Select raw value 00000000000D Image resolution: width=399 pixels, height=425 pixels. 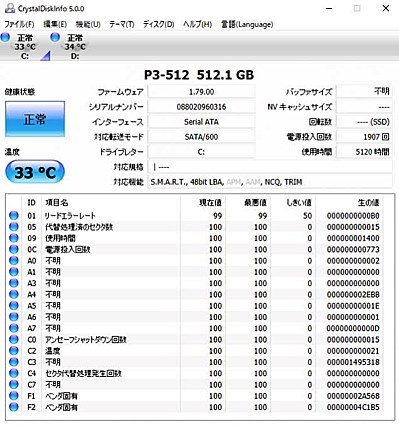[x=353, y=328]
